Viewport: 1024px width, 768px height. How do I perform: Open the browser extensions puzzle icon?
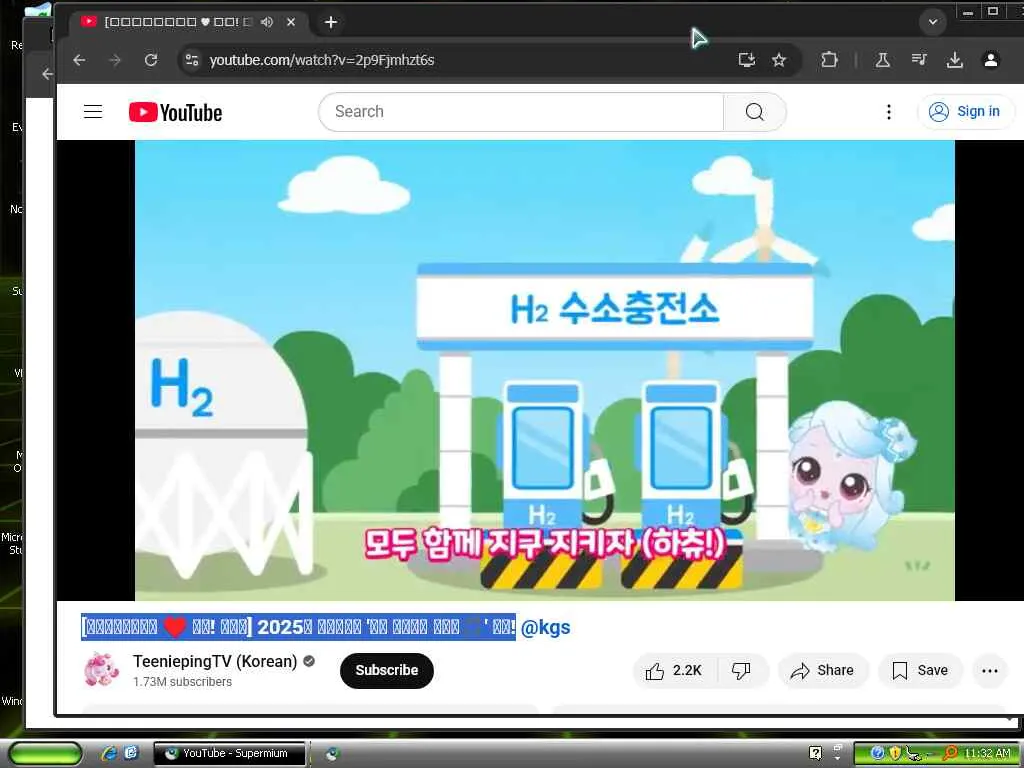(x=829, y=60)
